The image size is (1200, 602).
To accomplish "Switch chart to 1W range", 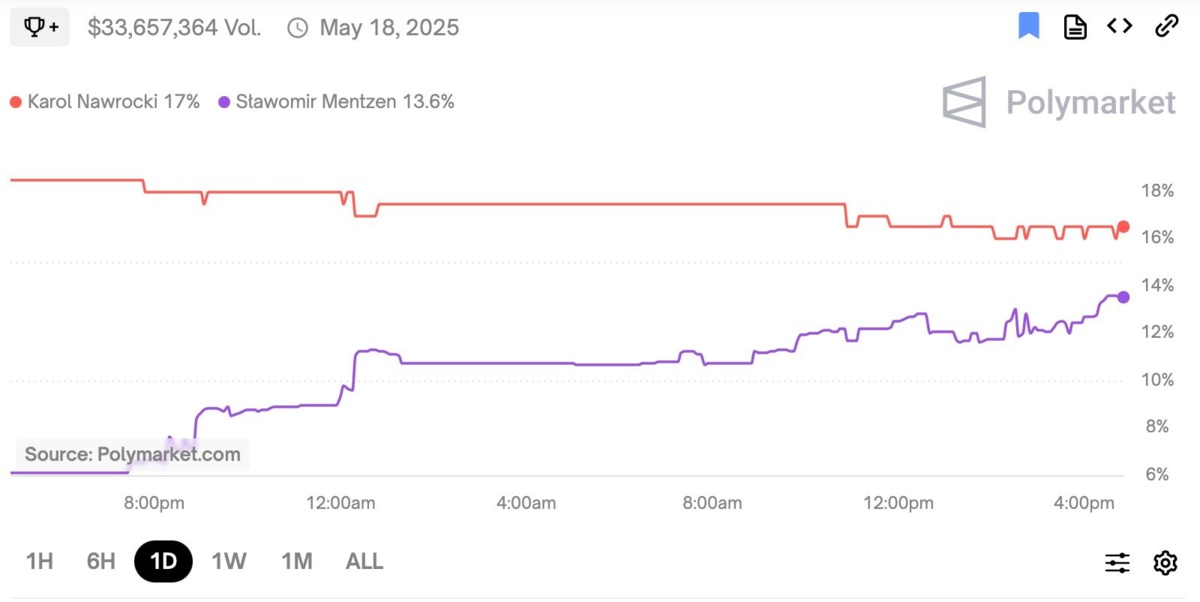I will coord(229,561).
